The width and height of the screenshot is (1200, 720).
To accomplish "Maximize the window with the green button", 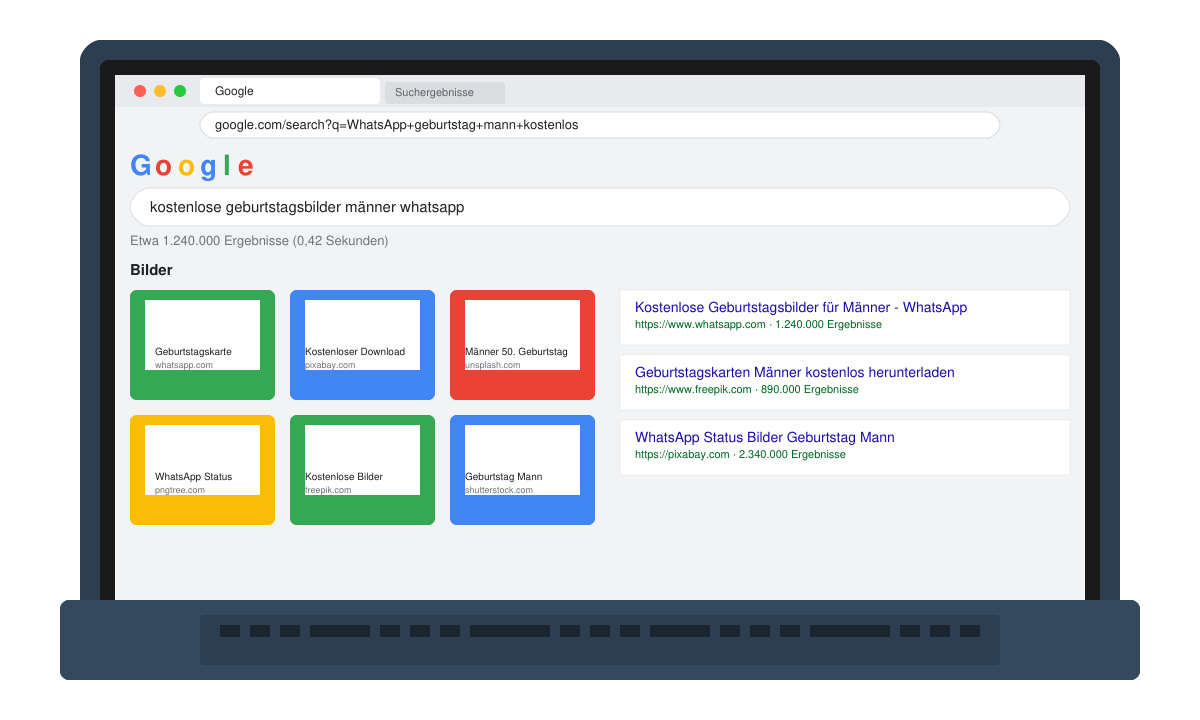I will [x=180, y=91].
